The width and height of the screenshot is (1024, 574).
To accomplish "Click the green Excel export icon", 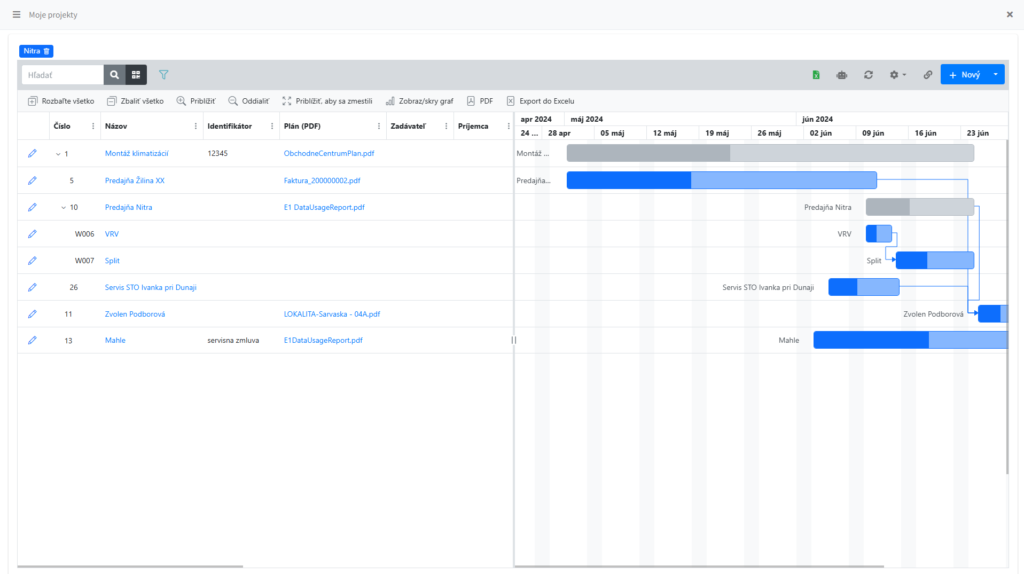I will point(816,75).
